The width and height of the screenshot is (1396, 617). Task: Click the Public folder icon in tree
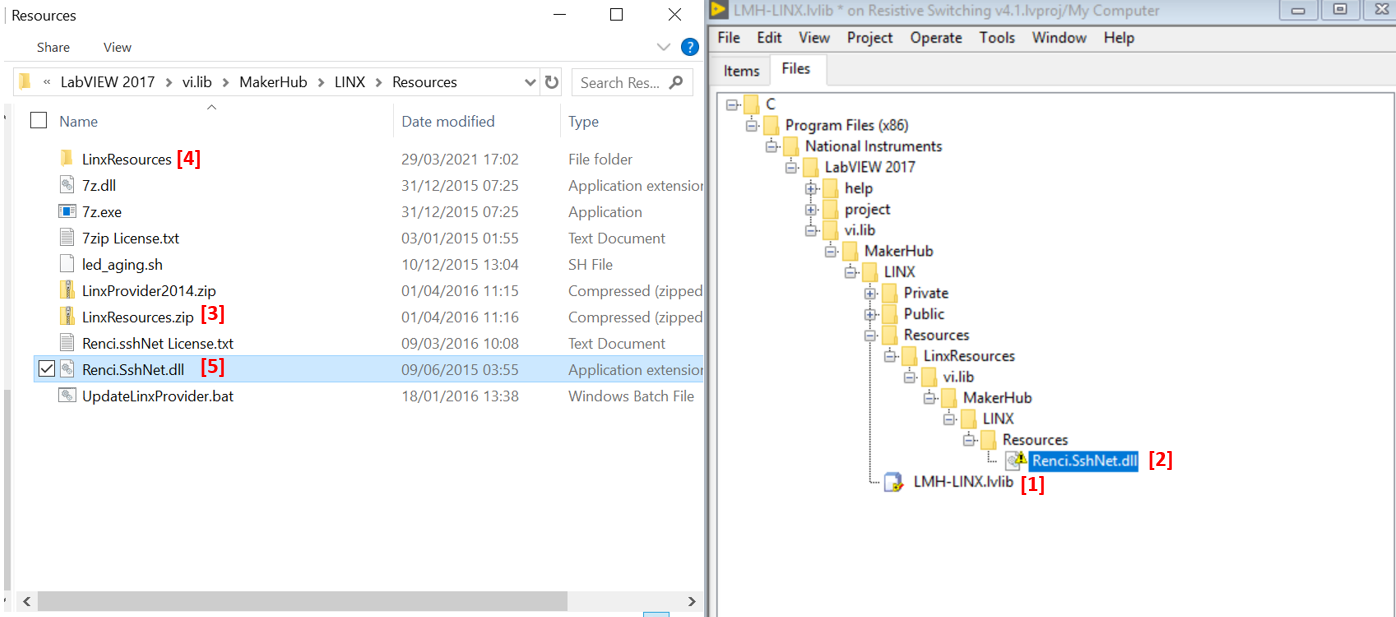coord(890,314)
